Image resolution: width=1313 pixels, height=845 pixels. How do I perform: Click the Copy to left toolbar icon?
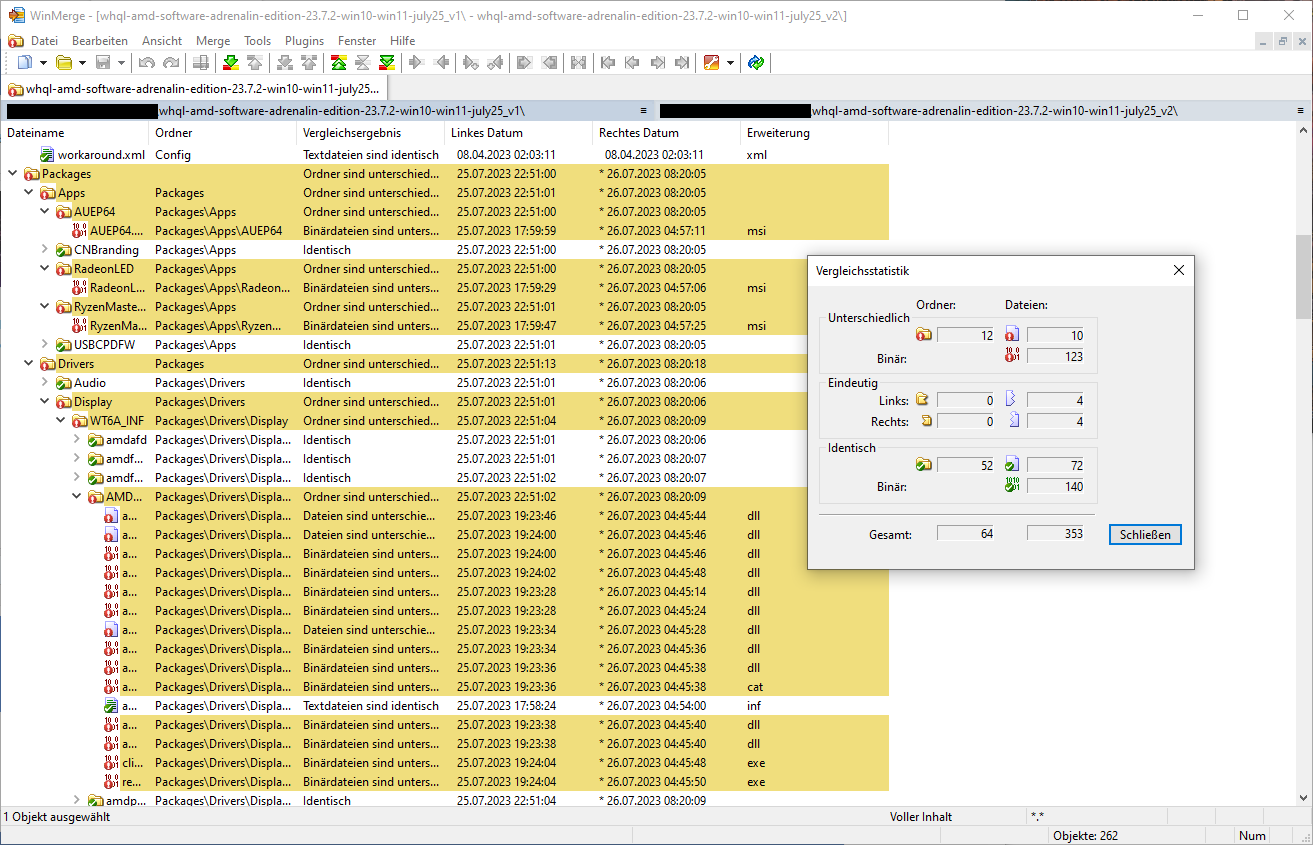441,63
